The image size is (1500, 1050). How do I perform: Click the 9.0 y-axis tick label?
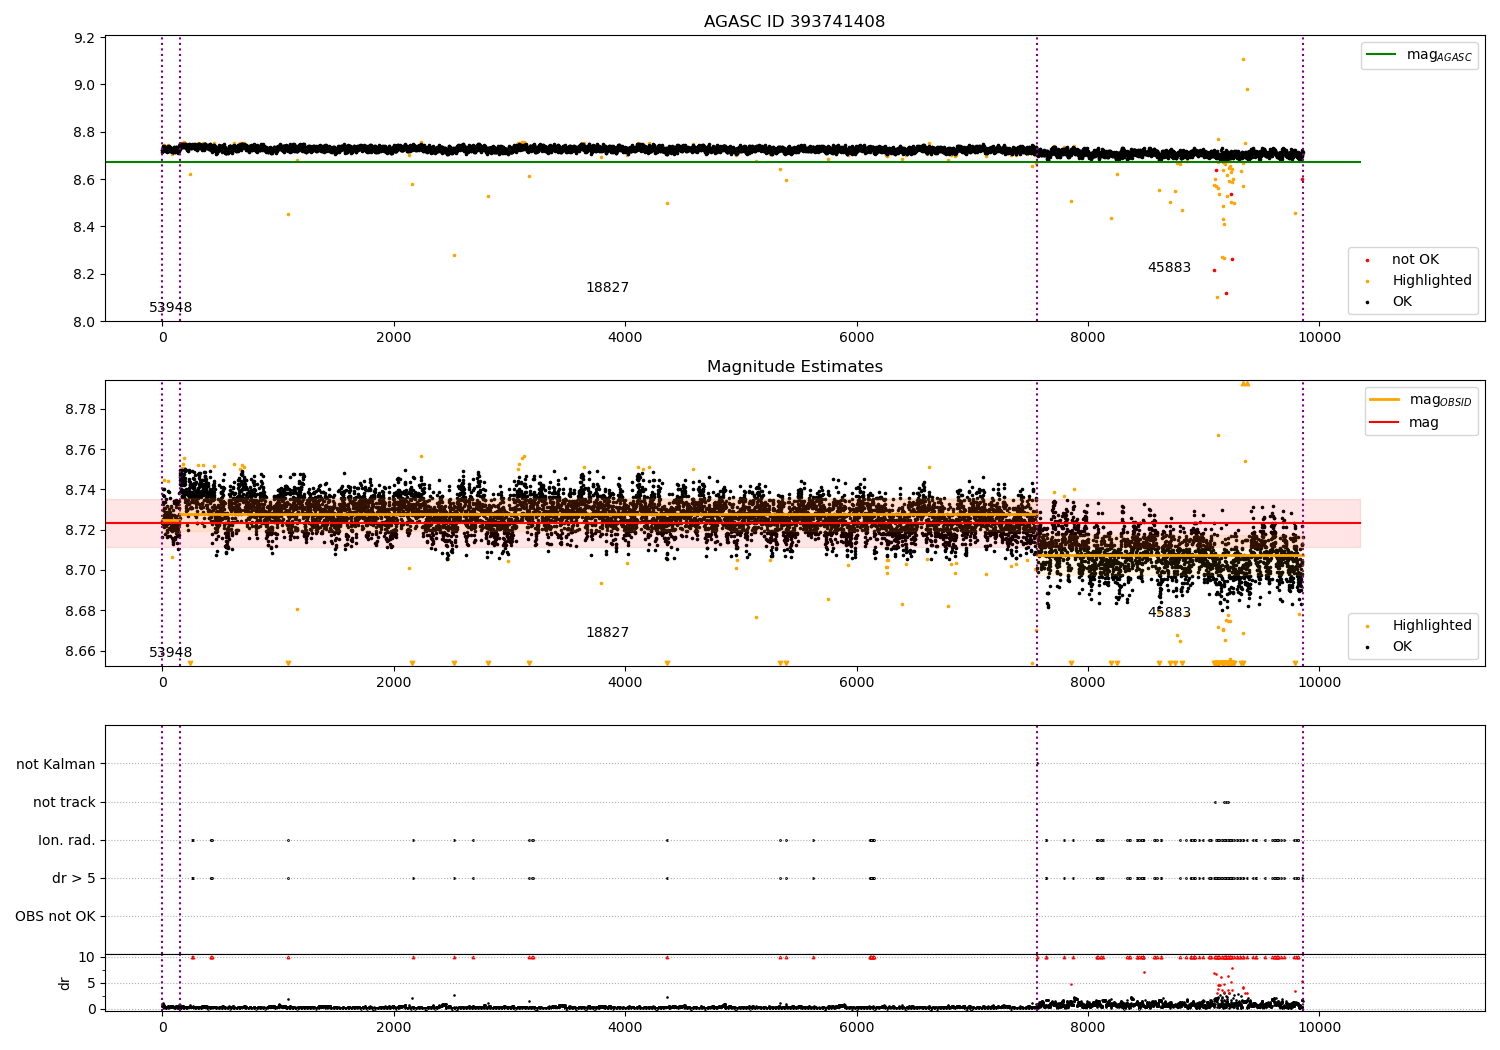pos(85,85)
